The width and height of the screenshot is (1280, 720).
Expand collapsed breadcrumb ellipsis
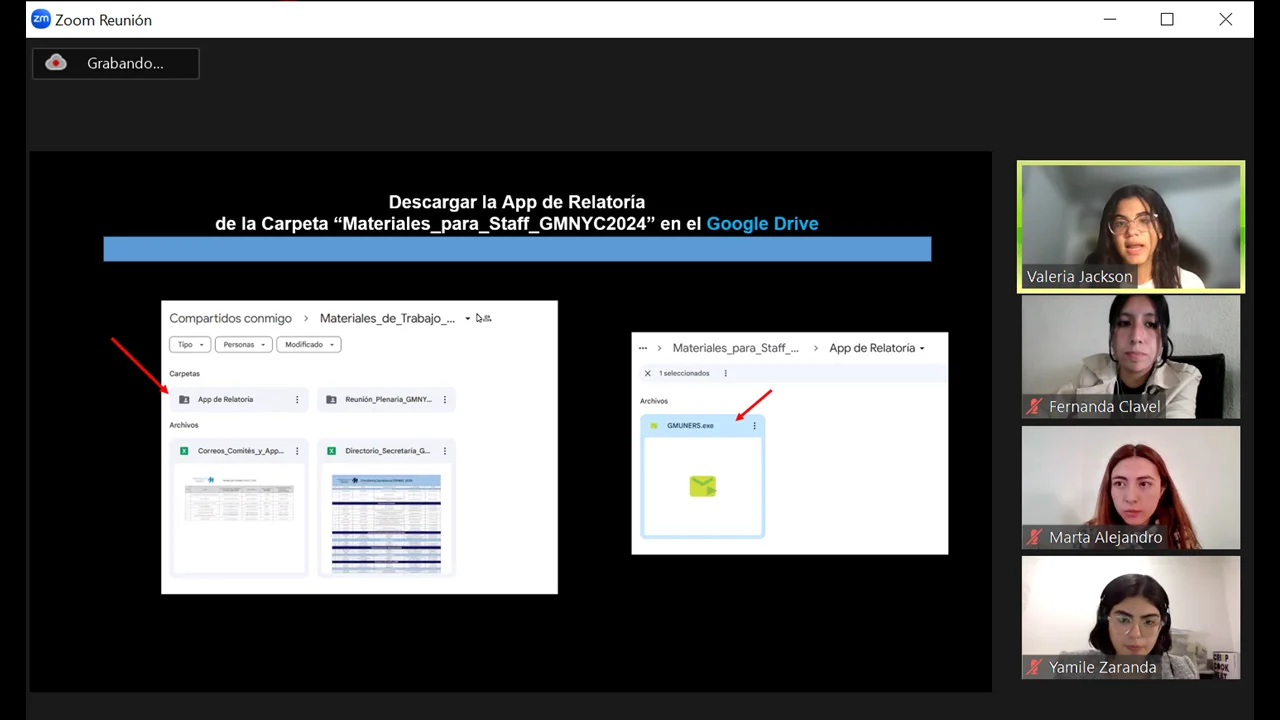coord(642,348)
